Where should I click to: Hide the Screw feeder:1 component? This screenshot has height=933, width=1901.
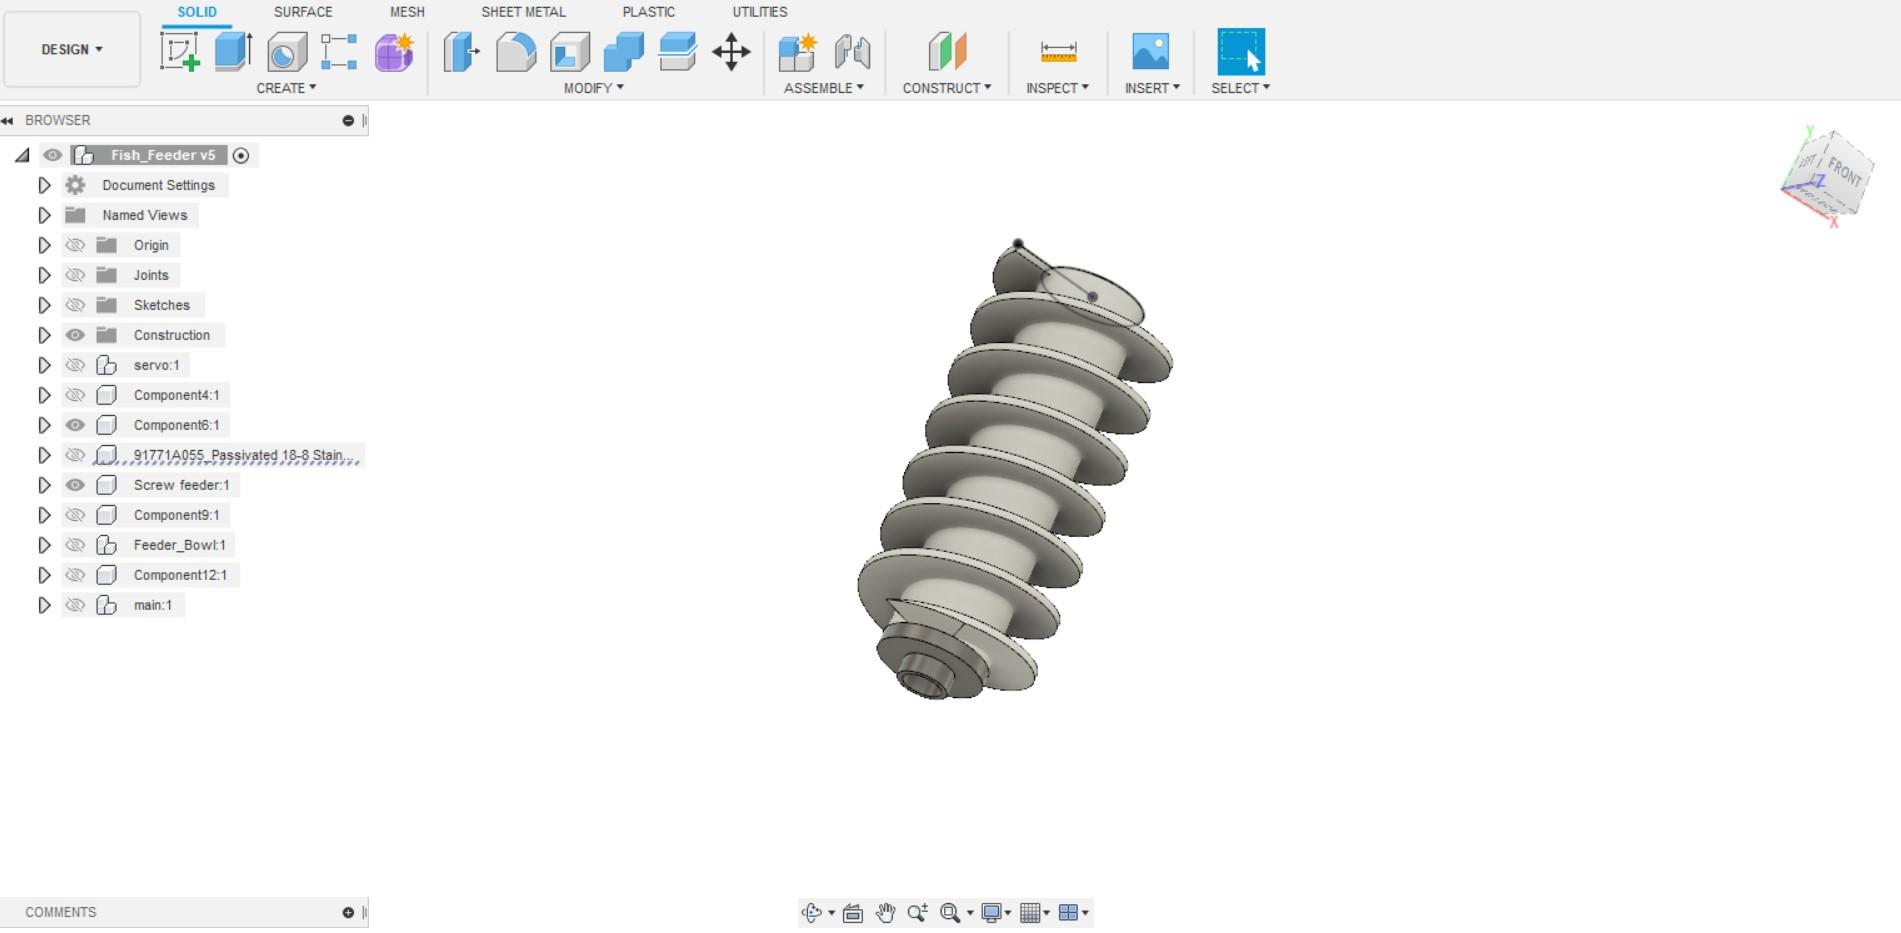coord(75,485)
